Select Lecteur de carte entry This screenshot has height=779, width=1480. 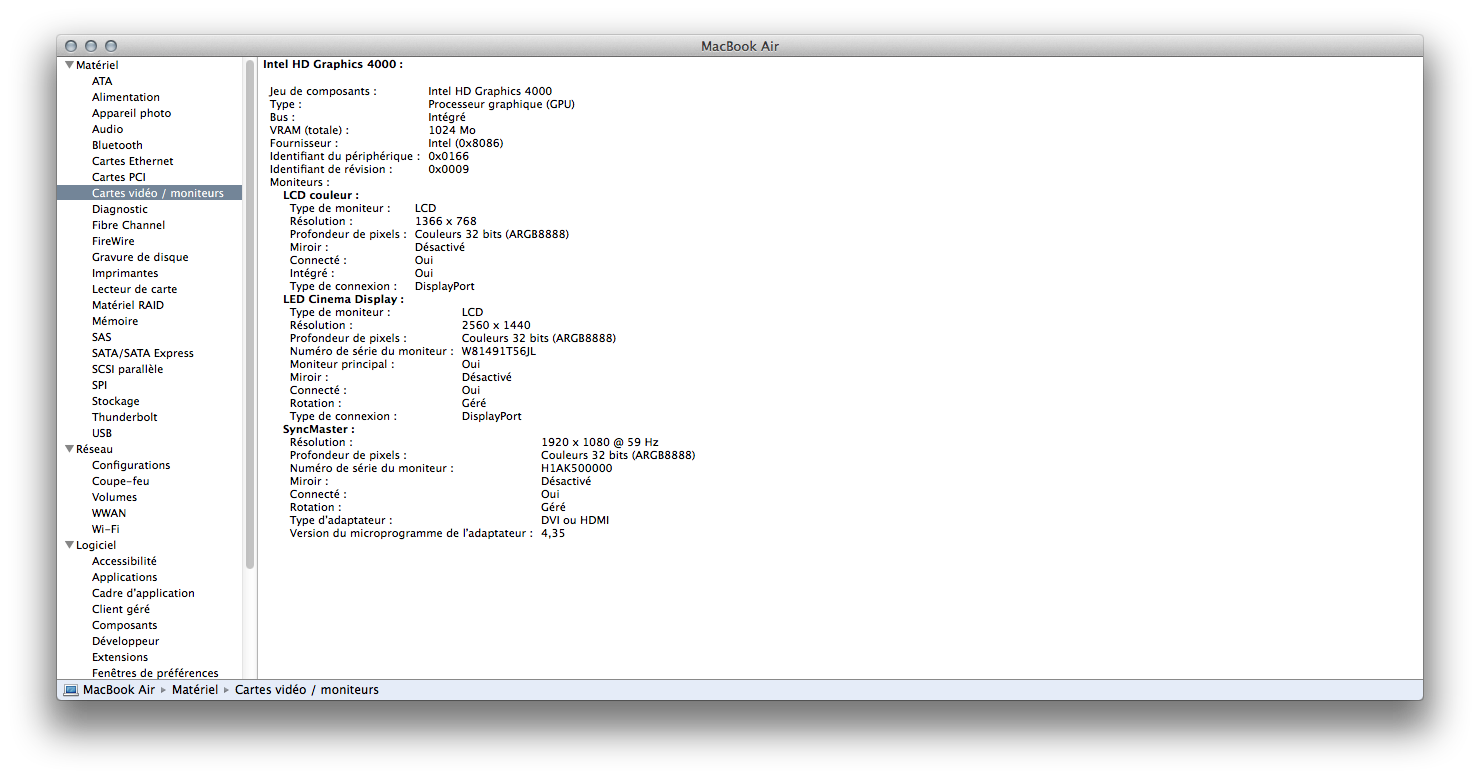click(135, 289)
